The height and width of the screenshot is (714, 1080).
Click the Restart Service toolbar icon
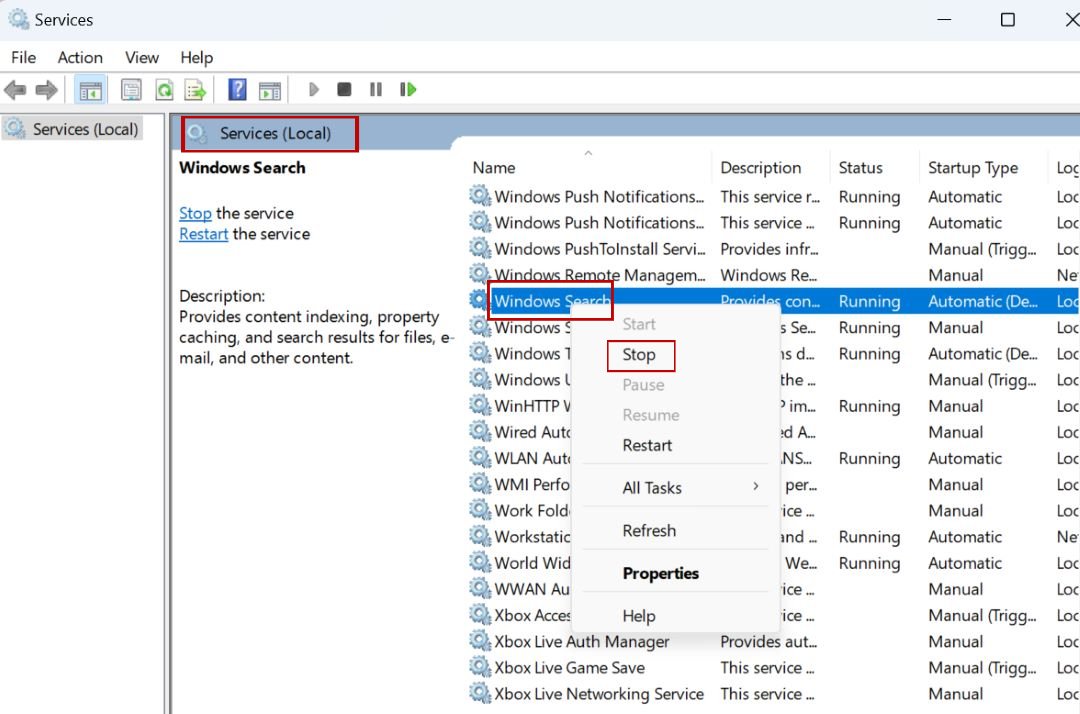[408, 89]
